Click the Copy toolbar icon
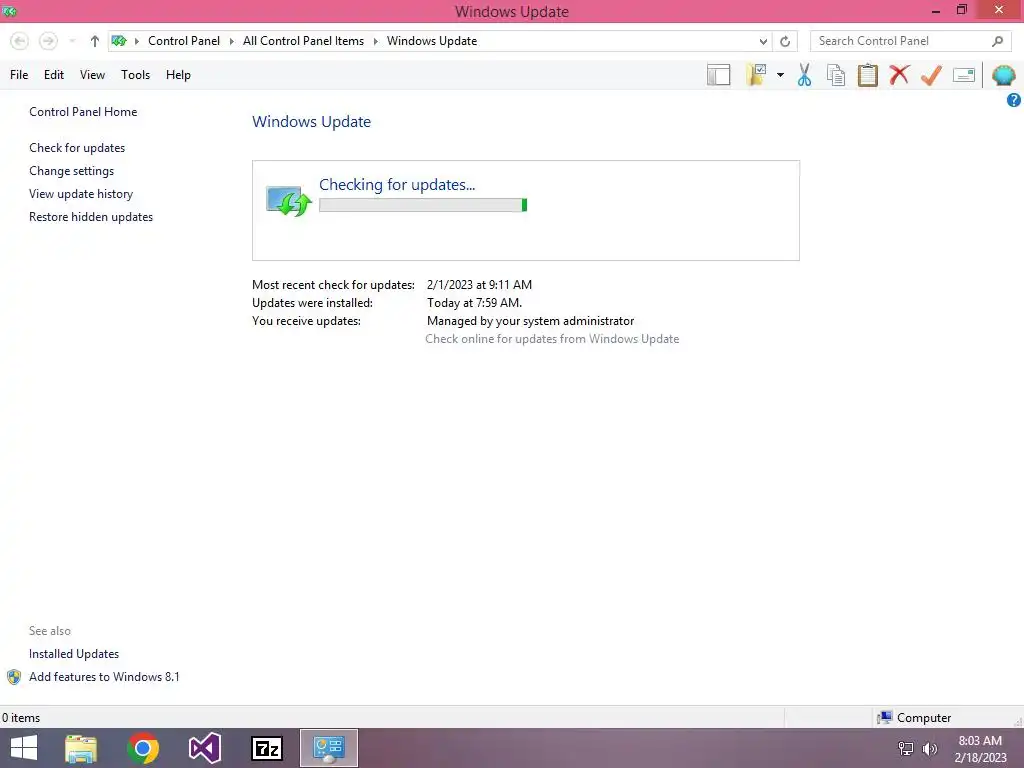 click(x=836, y=75)
